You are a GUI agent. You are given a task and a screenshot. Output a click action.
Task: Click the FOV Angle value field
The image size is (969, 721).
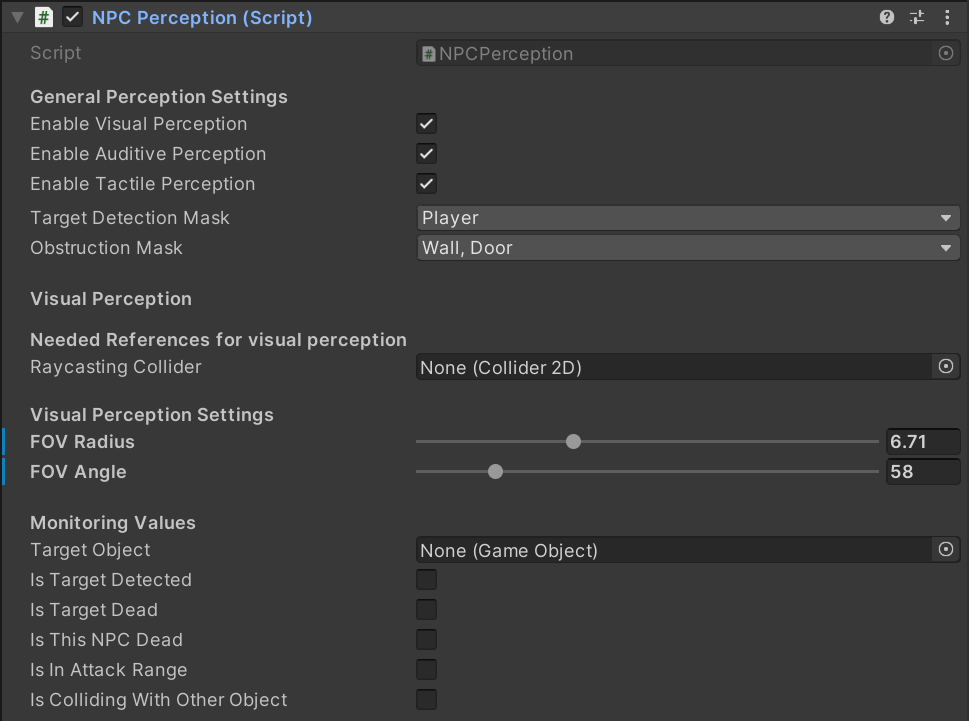point(922,472)
